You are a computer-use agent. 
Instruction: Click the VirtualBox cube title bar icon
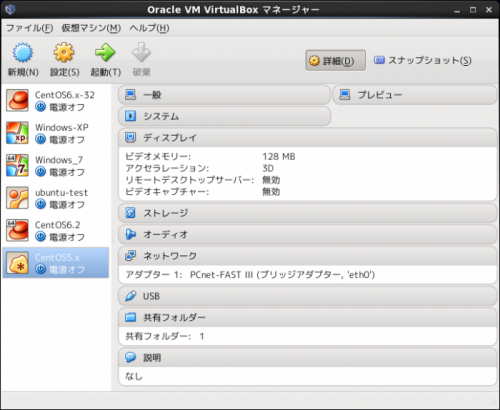10,9
